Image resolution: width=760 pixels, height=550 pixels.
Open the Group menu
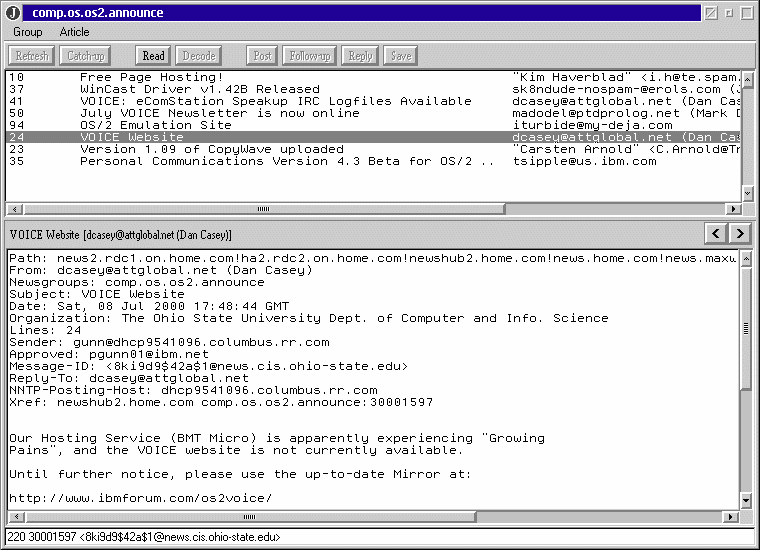click(x=28, y=32)
